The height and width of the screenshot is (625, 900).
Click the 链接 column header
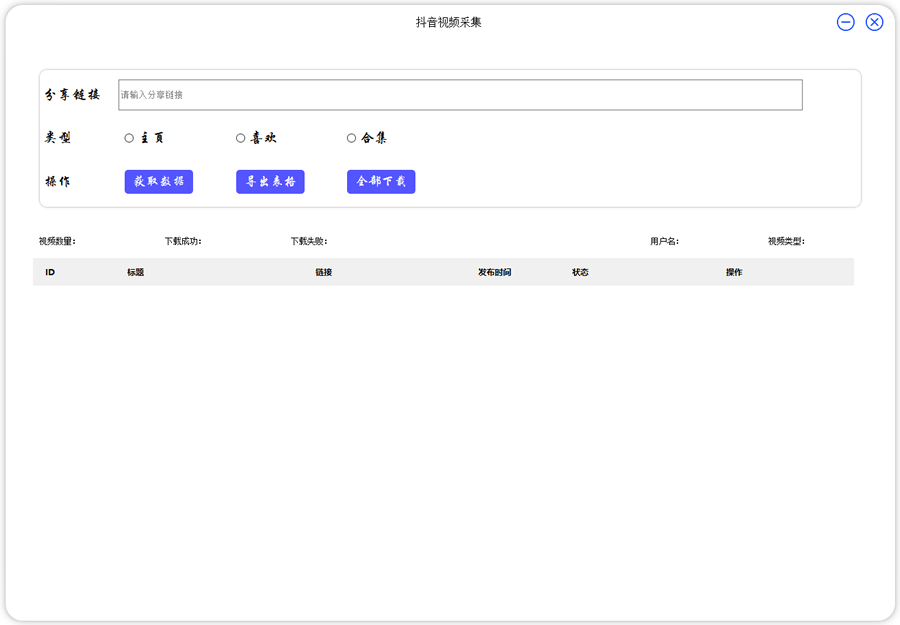tap(323, 272)
